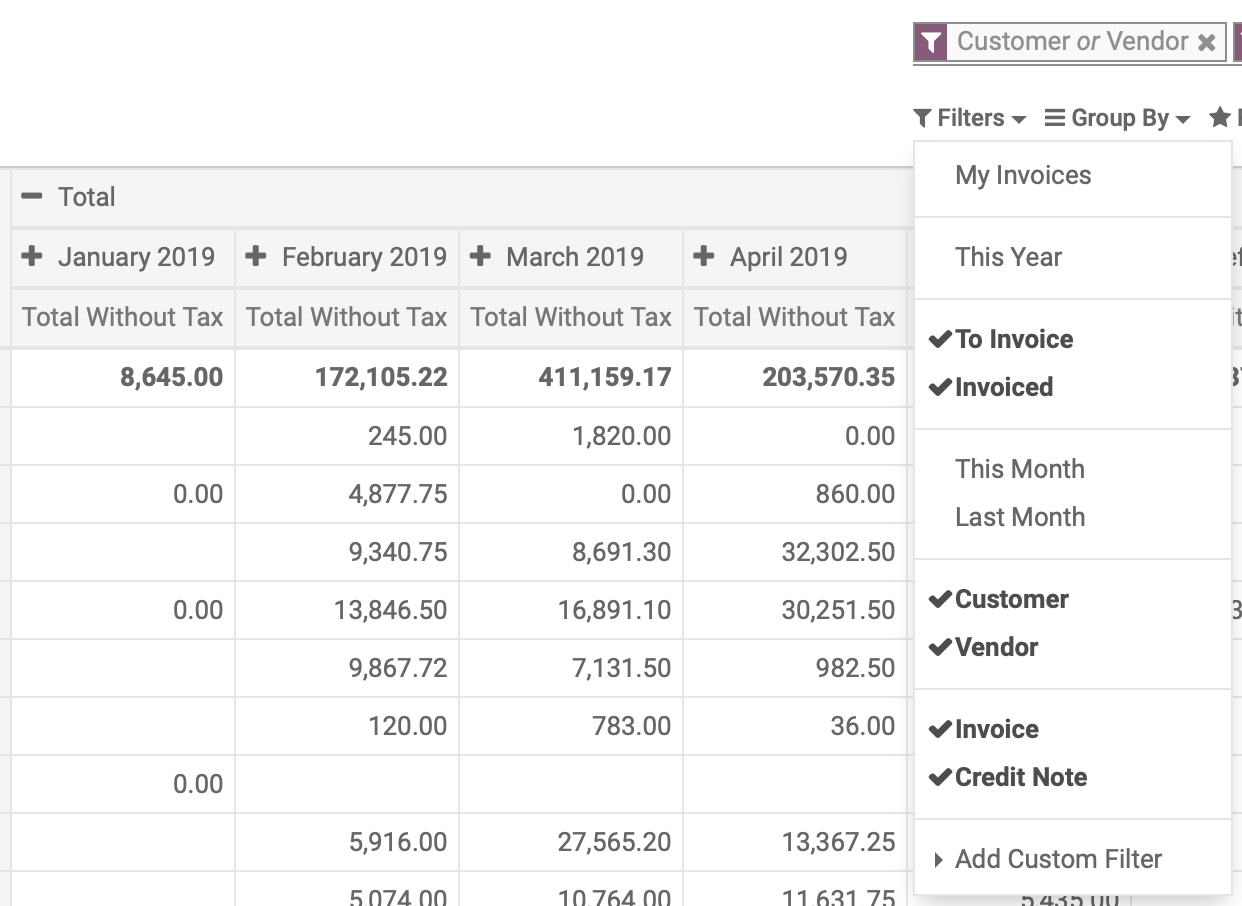
Task: Uncheck the Invoiced filter
Action: [x=1072, y=387]
